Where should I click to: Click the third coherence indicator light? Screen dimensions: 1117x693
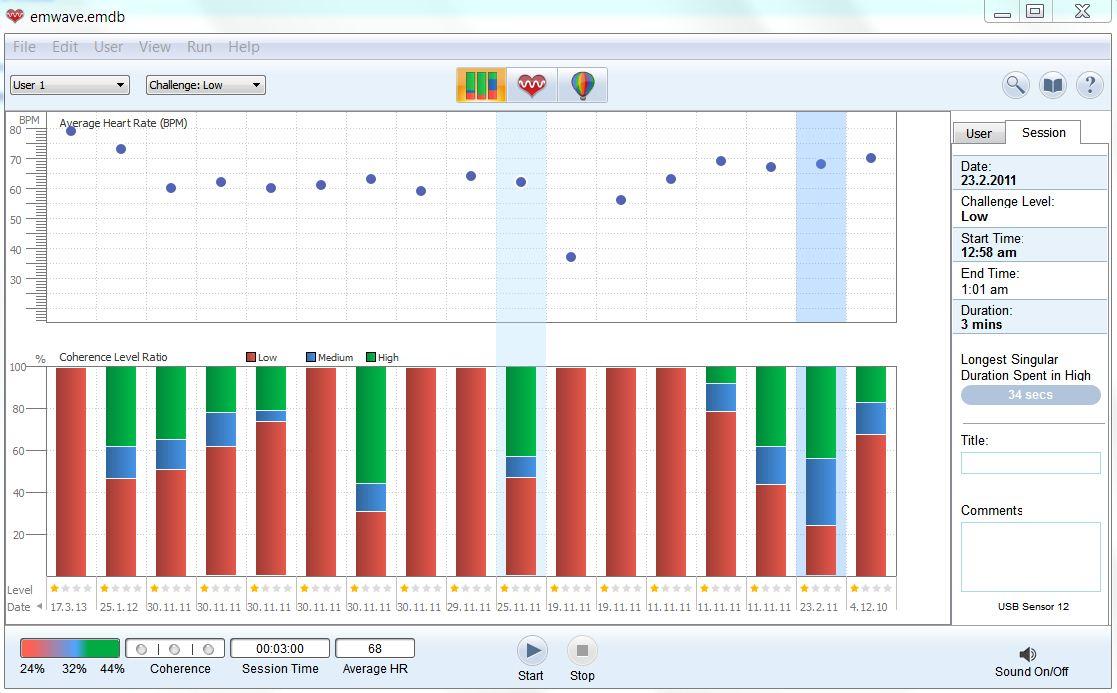tap(208, 650)
